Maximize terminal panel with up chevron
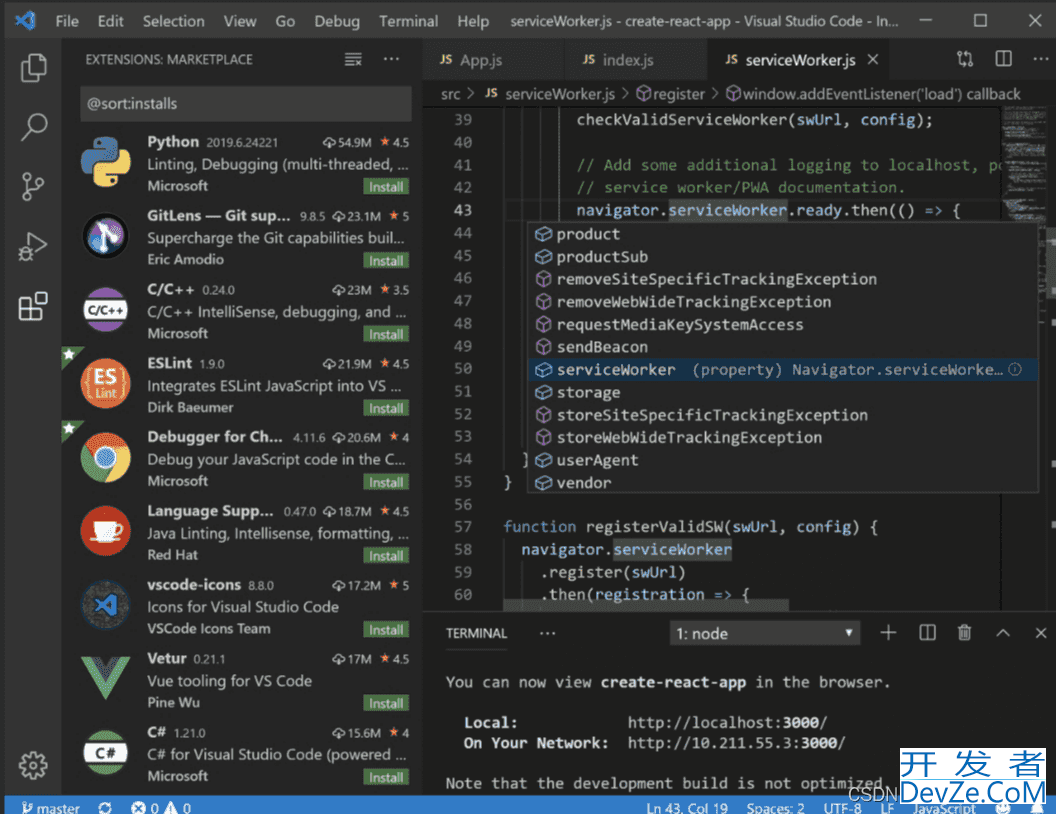 pyautogui.click(x=1003, y=633)
